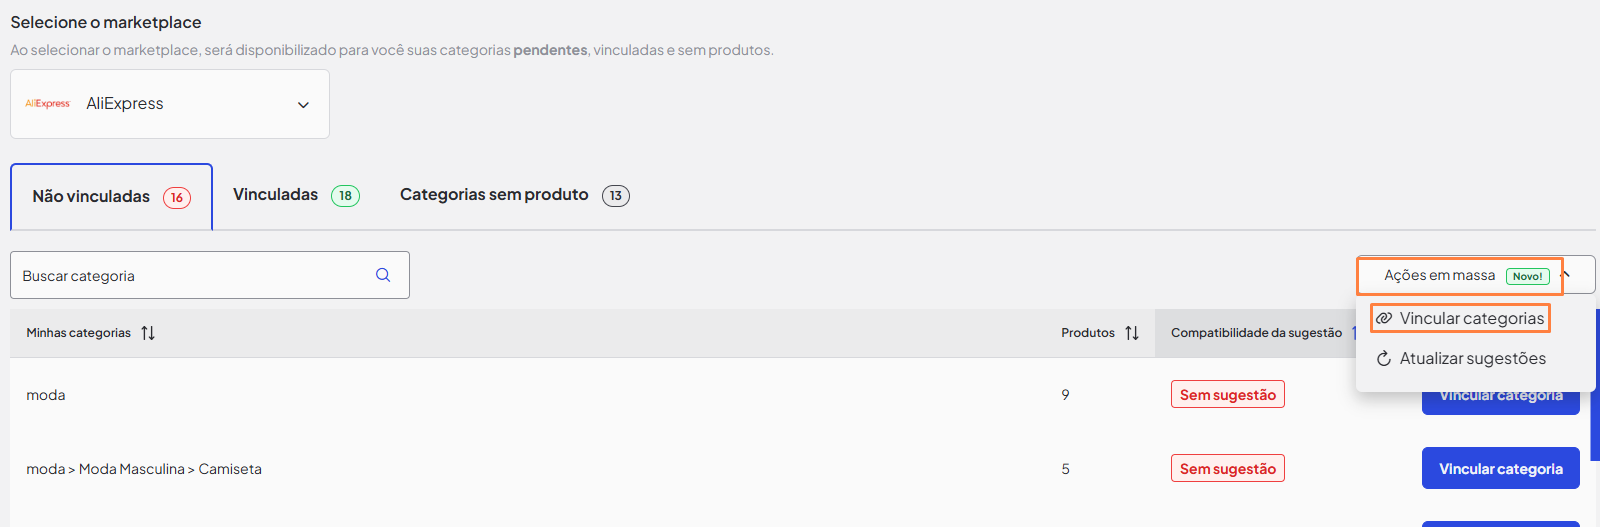
Task: Click the AliExpress logo icon
Action: pyautogui.click(x=48, y=103)
